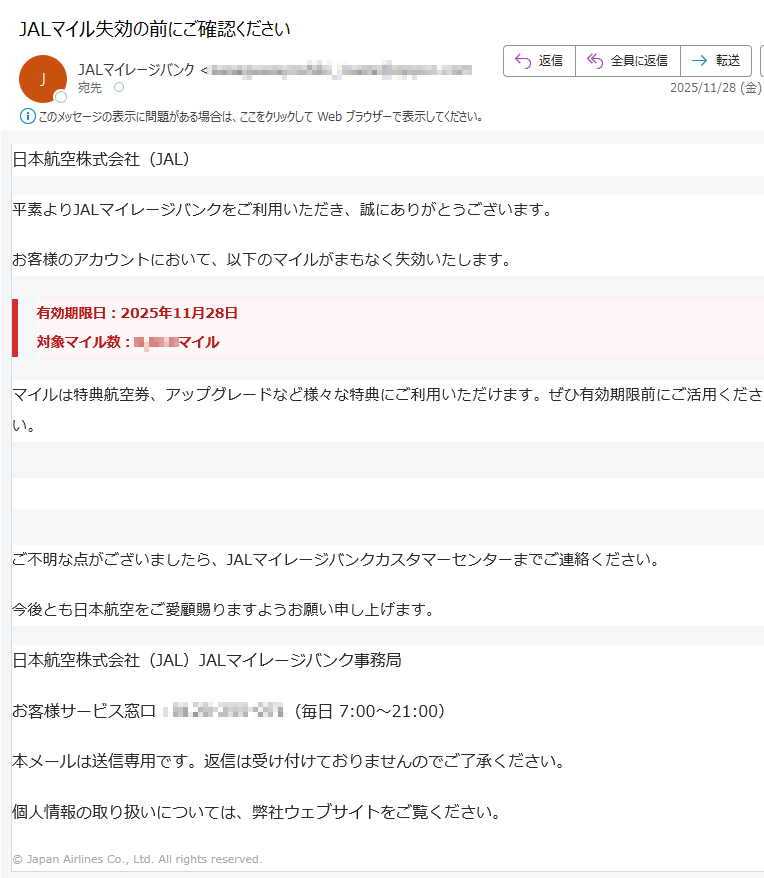The height and width of the screenshot is (878, 764).
Task: Click the presence status circle on the avatar
Action: (x=61, y=97)
